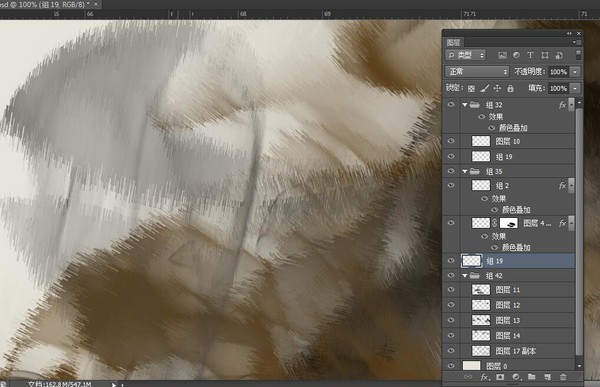Filter for shape layers icon
The image size is (600, 387).
point(545,55)
